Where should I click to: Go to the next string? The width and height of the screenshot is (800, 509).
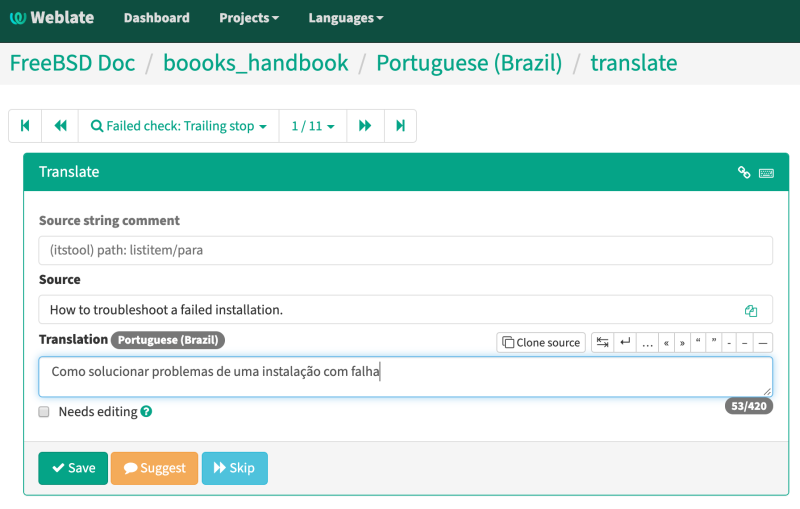[365, 126]
